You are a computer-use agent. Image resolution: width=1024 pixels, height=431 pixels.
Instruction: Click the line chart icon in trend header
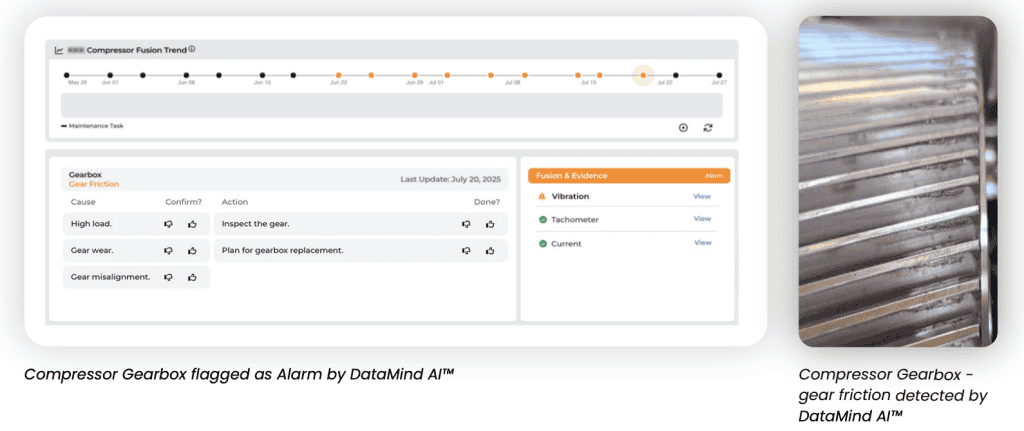click(59, 49)
